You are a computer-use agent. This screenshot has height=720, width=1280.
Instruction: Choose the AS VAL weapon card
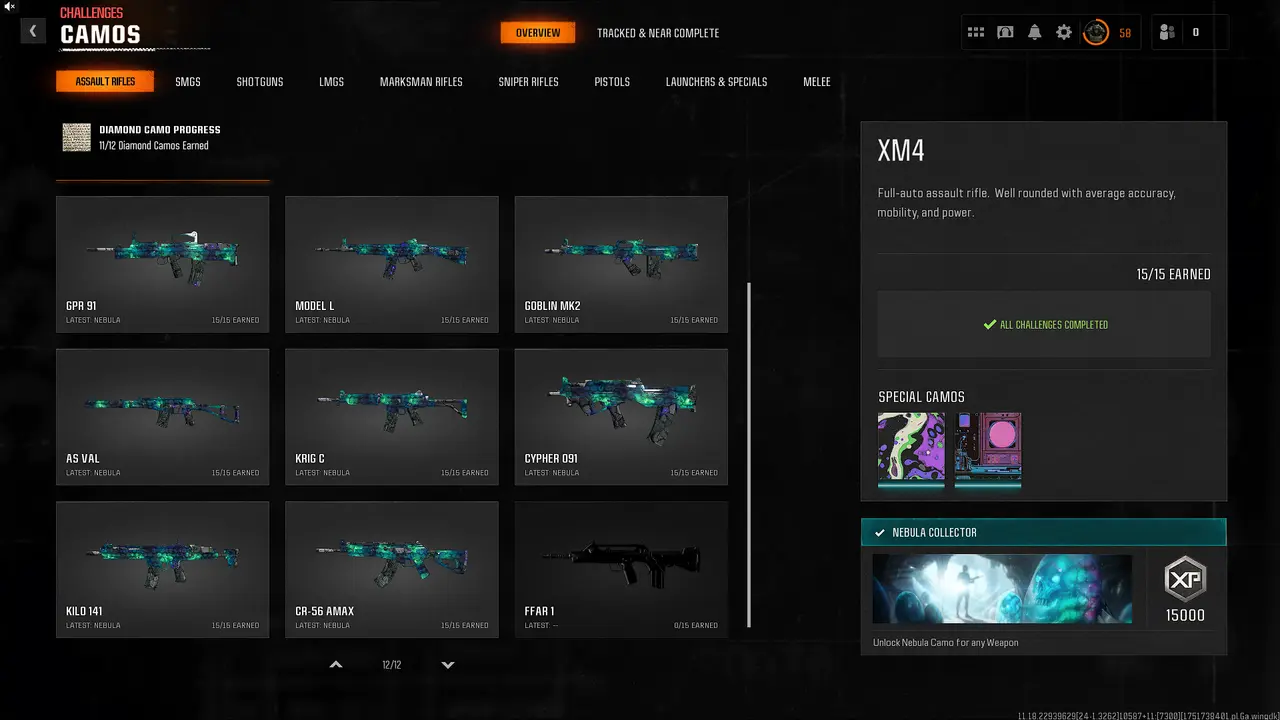[163, 417]
